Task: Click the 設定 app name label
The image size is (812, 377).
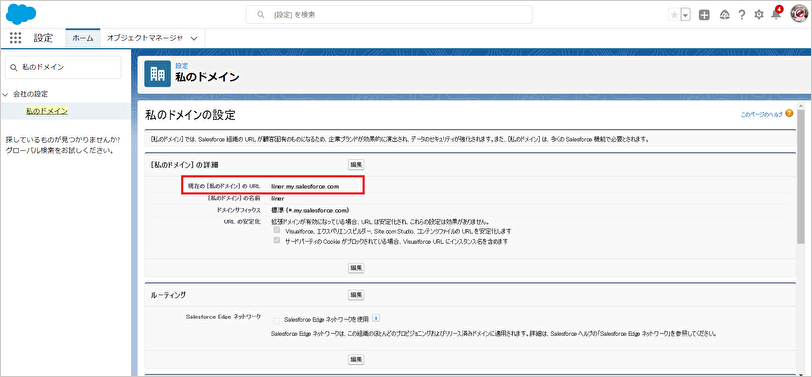Action: click(44, 38)
